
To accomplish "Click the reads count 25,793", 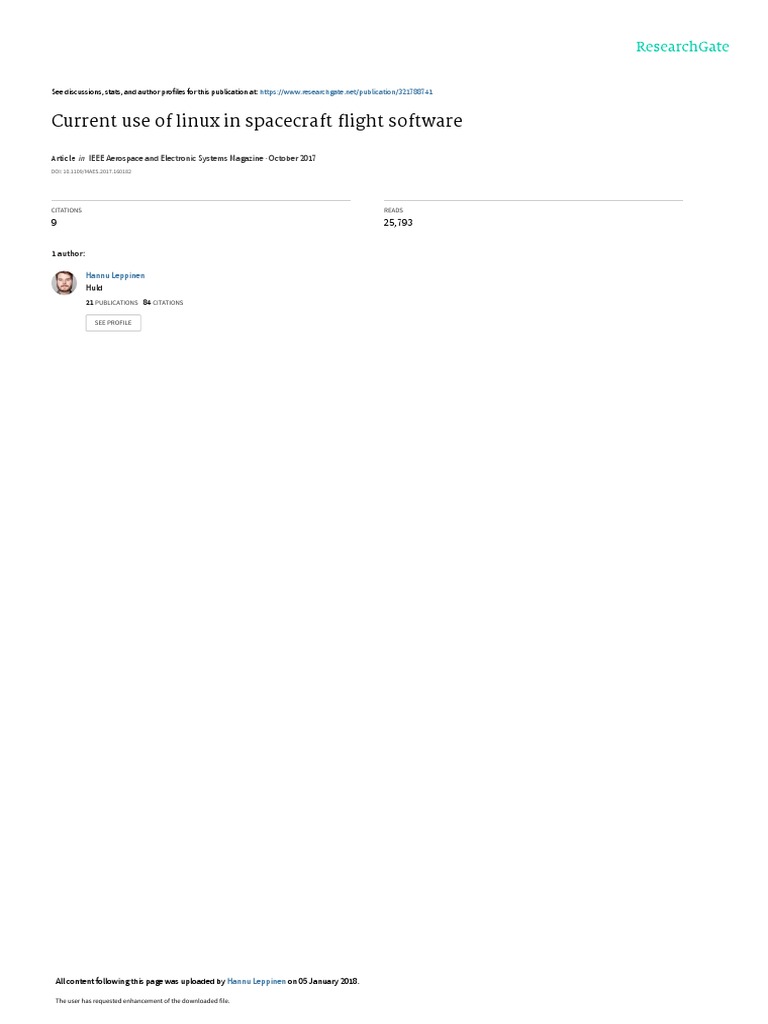I will click(398, 223).
